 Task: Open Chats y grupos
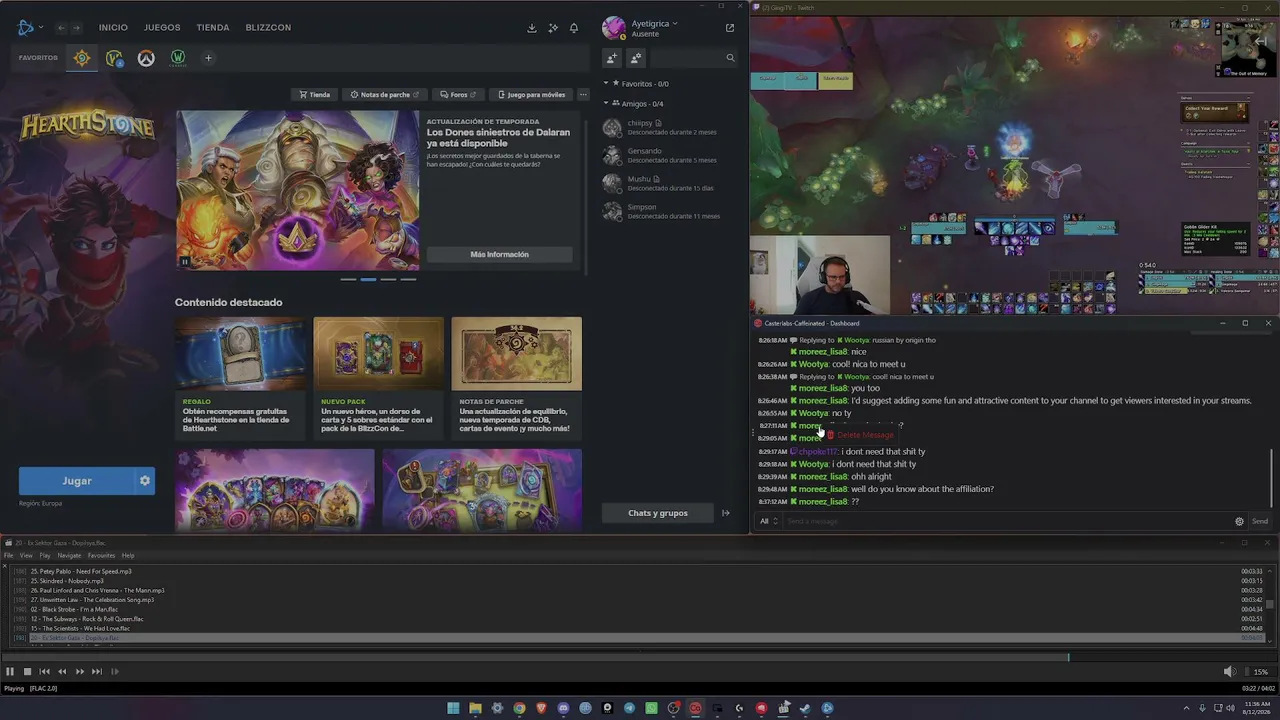point(658,513)
